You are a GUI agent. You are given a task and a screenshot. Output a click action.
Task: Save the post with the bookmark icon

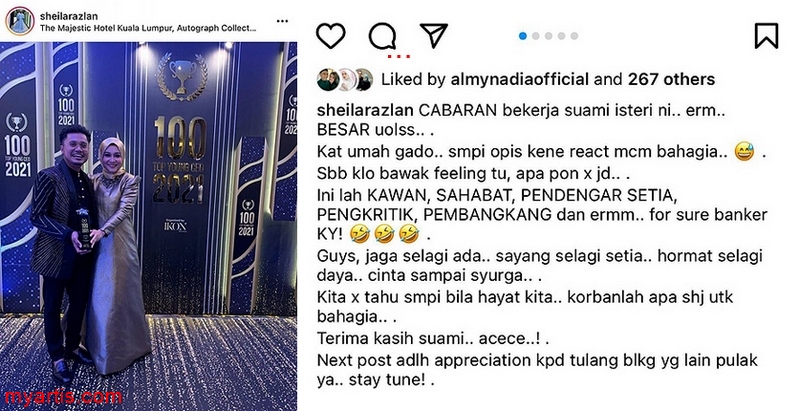[766, 36]
